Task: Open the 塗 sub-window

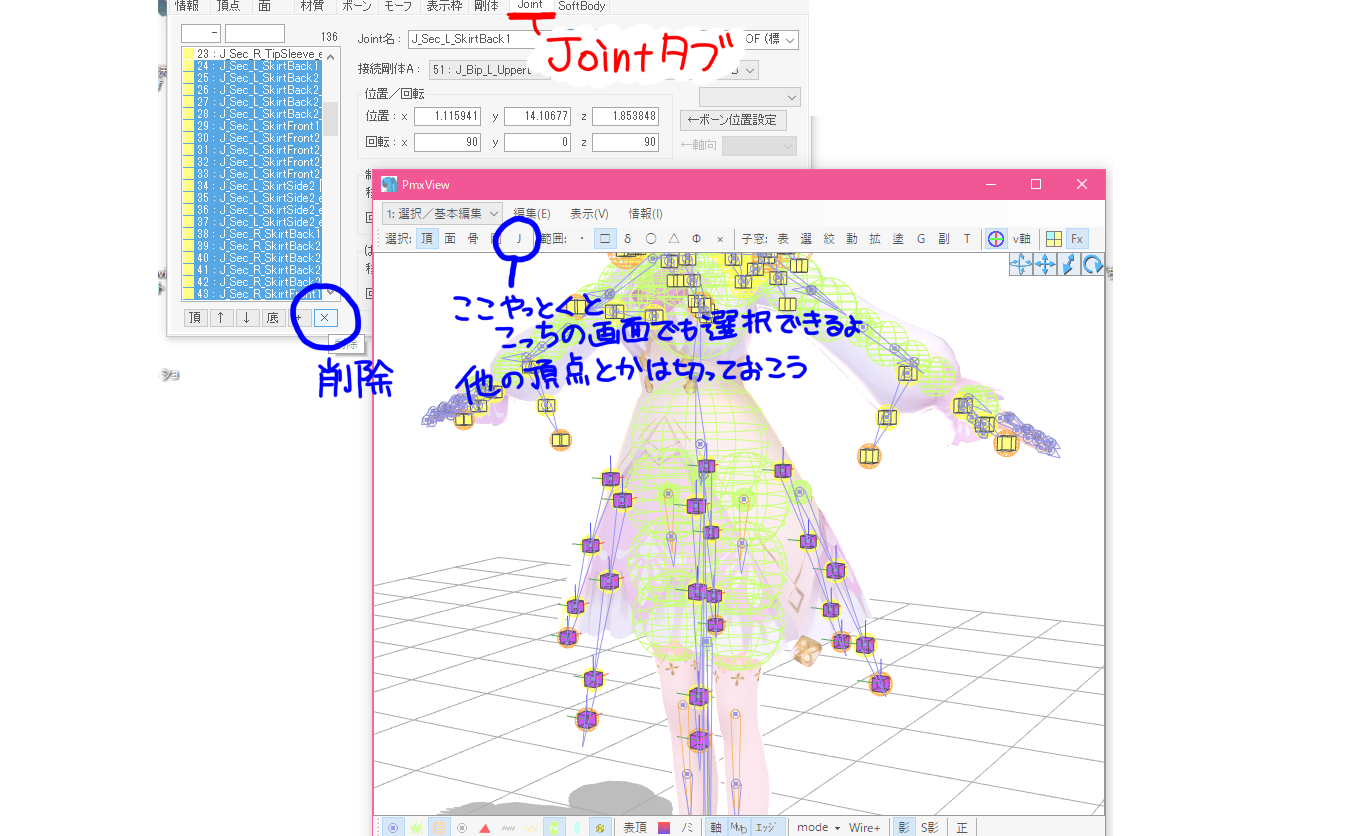Action: coord(898,239)
